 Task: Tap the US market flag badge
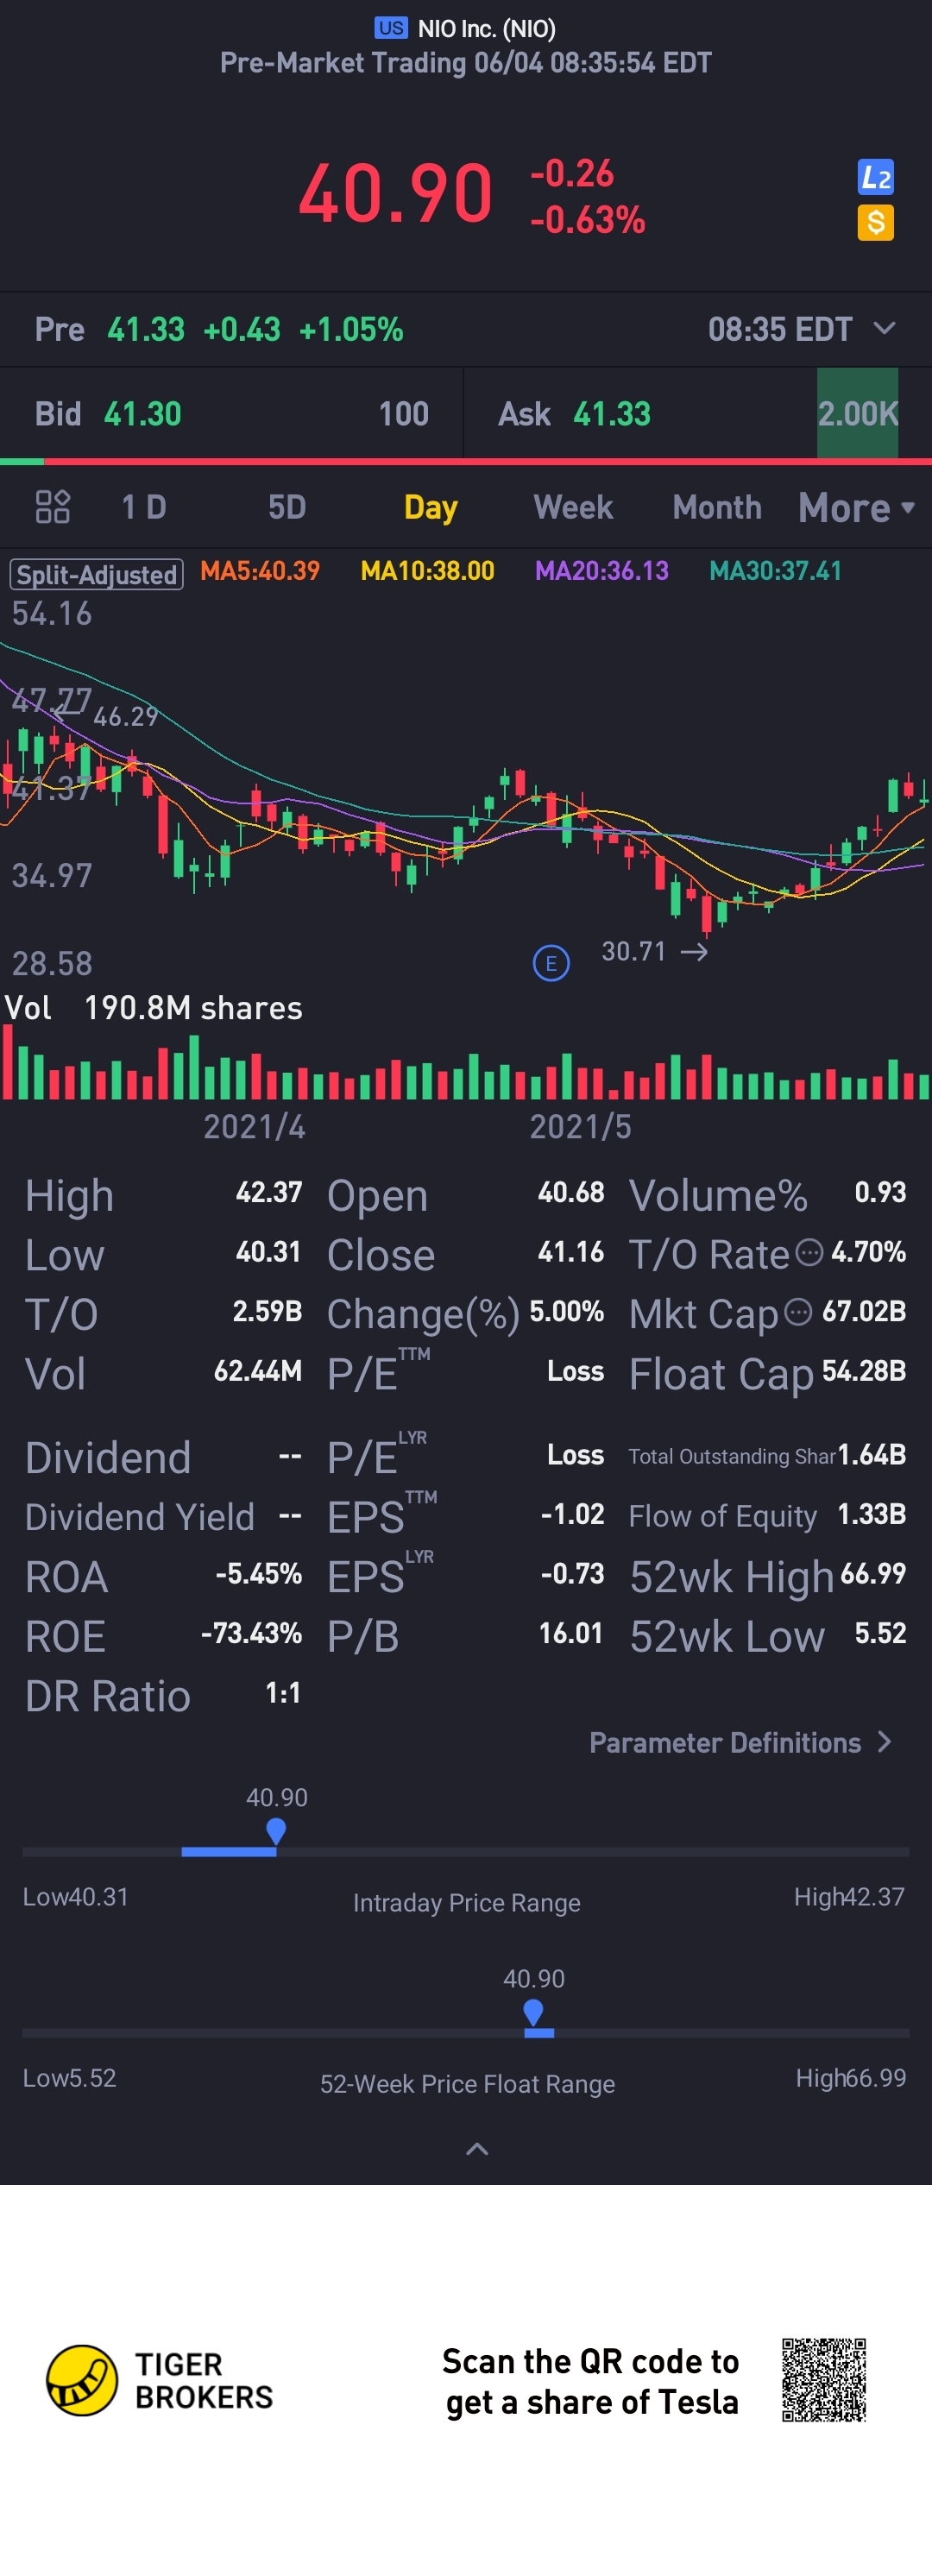pyautogui.click(x=391, y=28)
